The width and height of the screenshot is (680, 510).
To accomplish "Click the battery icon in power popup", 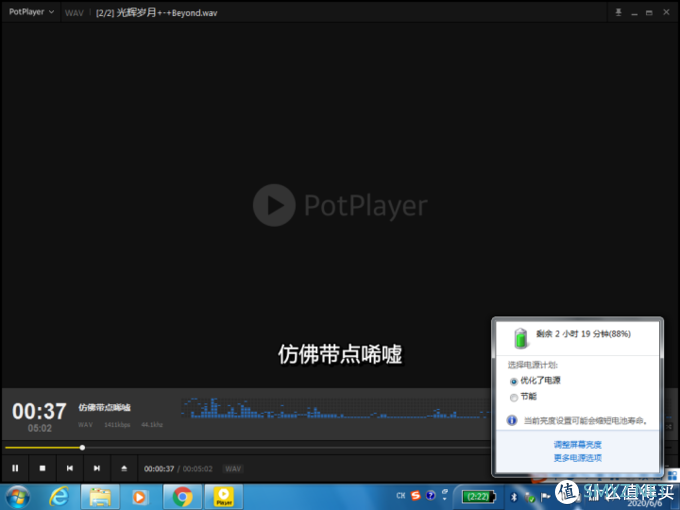I will point(521,338).
